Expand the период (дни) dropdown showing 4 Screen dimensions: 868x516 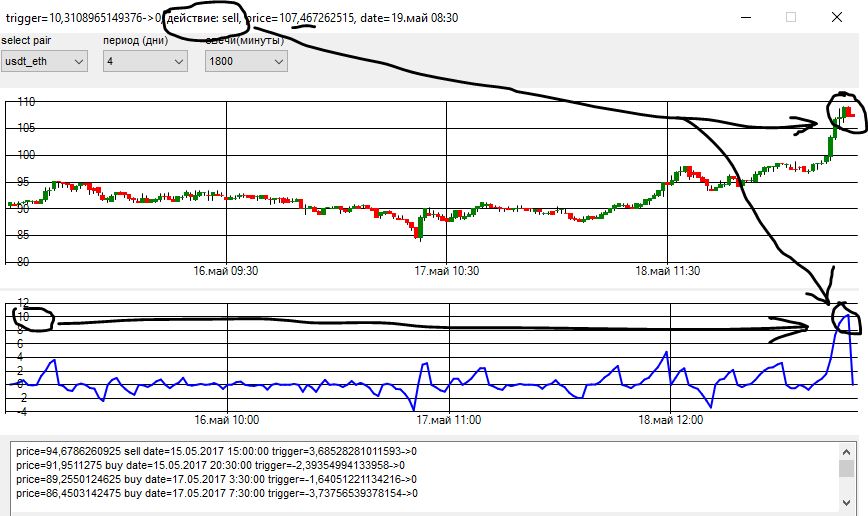coord(145,62)
